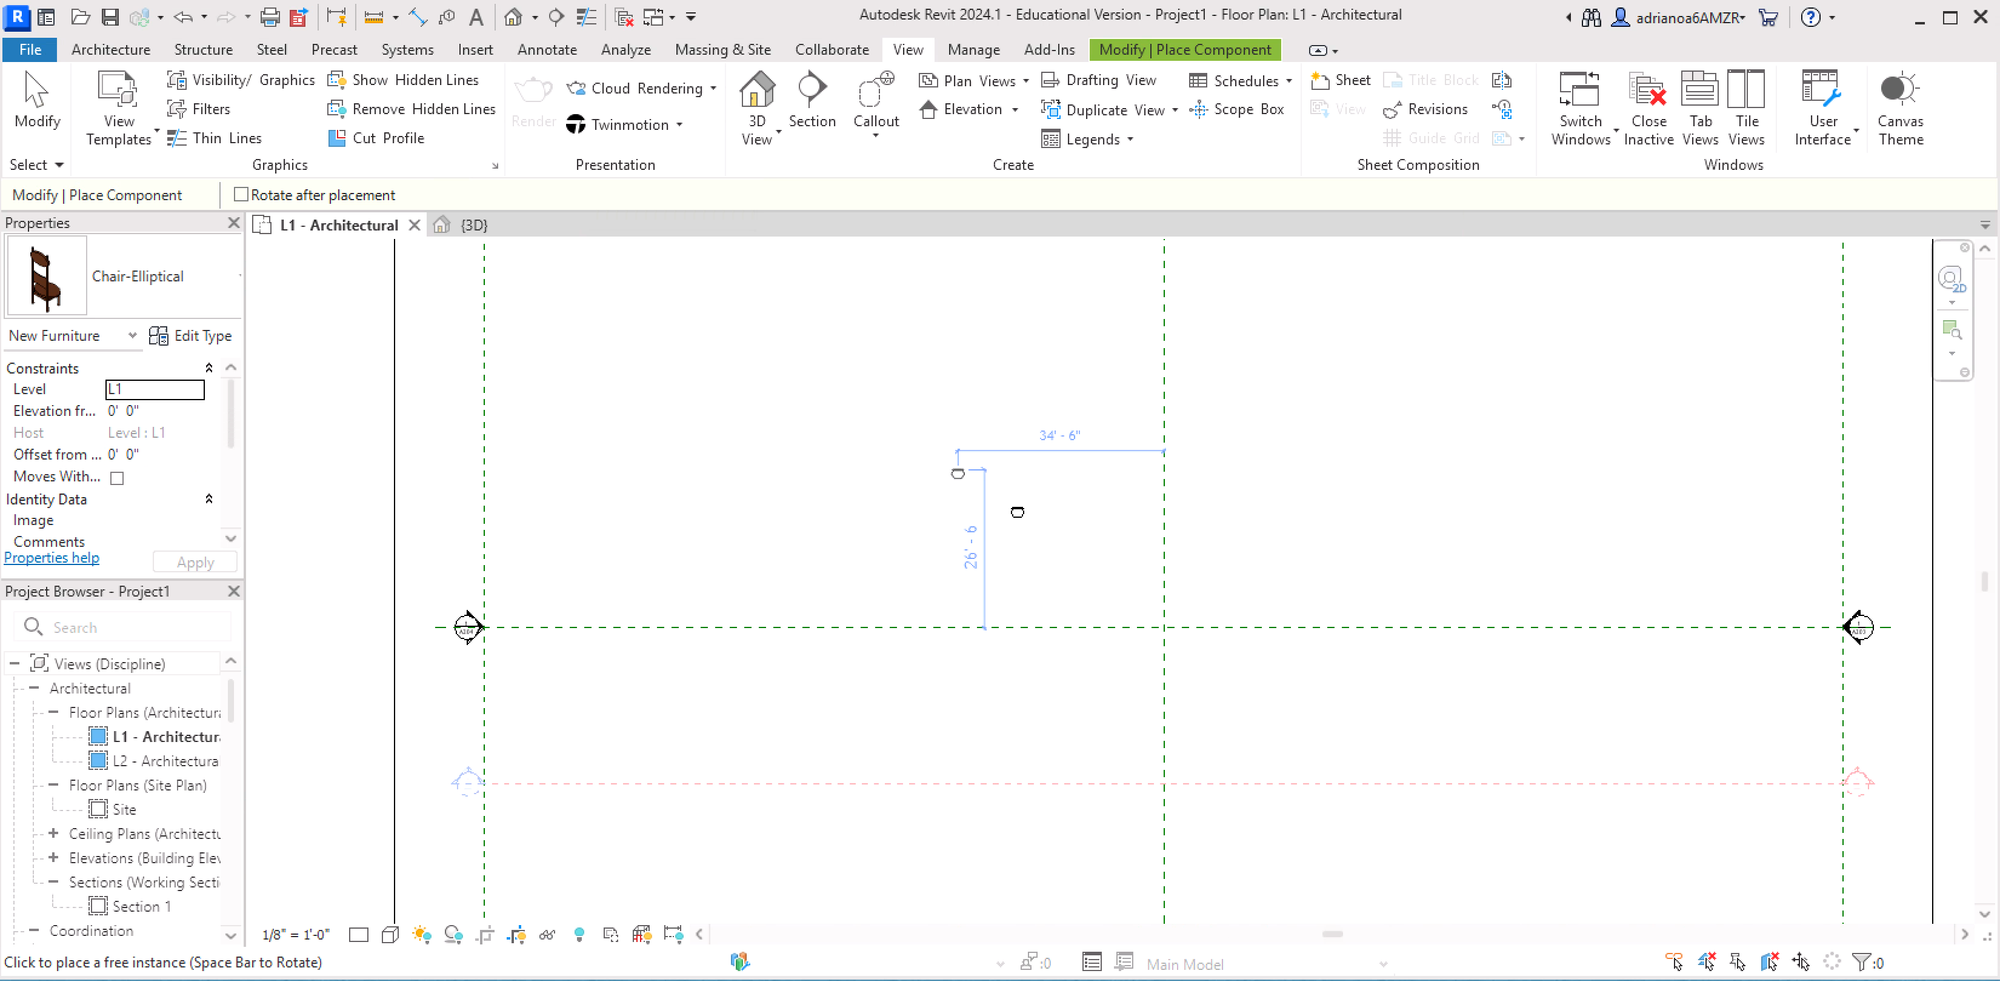Image resolution: width=2000 pixels, height=981 pixels.
Task: Create a Drafting View
Action: pyautogui.click(x=1098, y=80)
